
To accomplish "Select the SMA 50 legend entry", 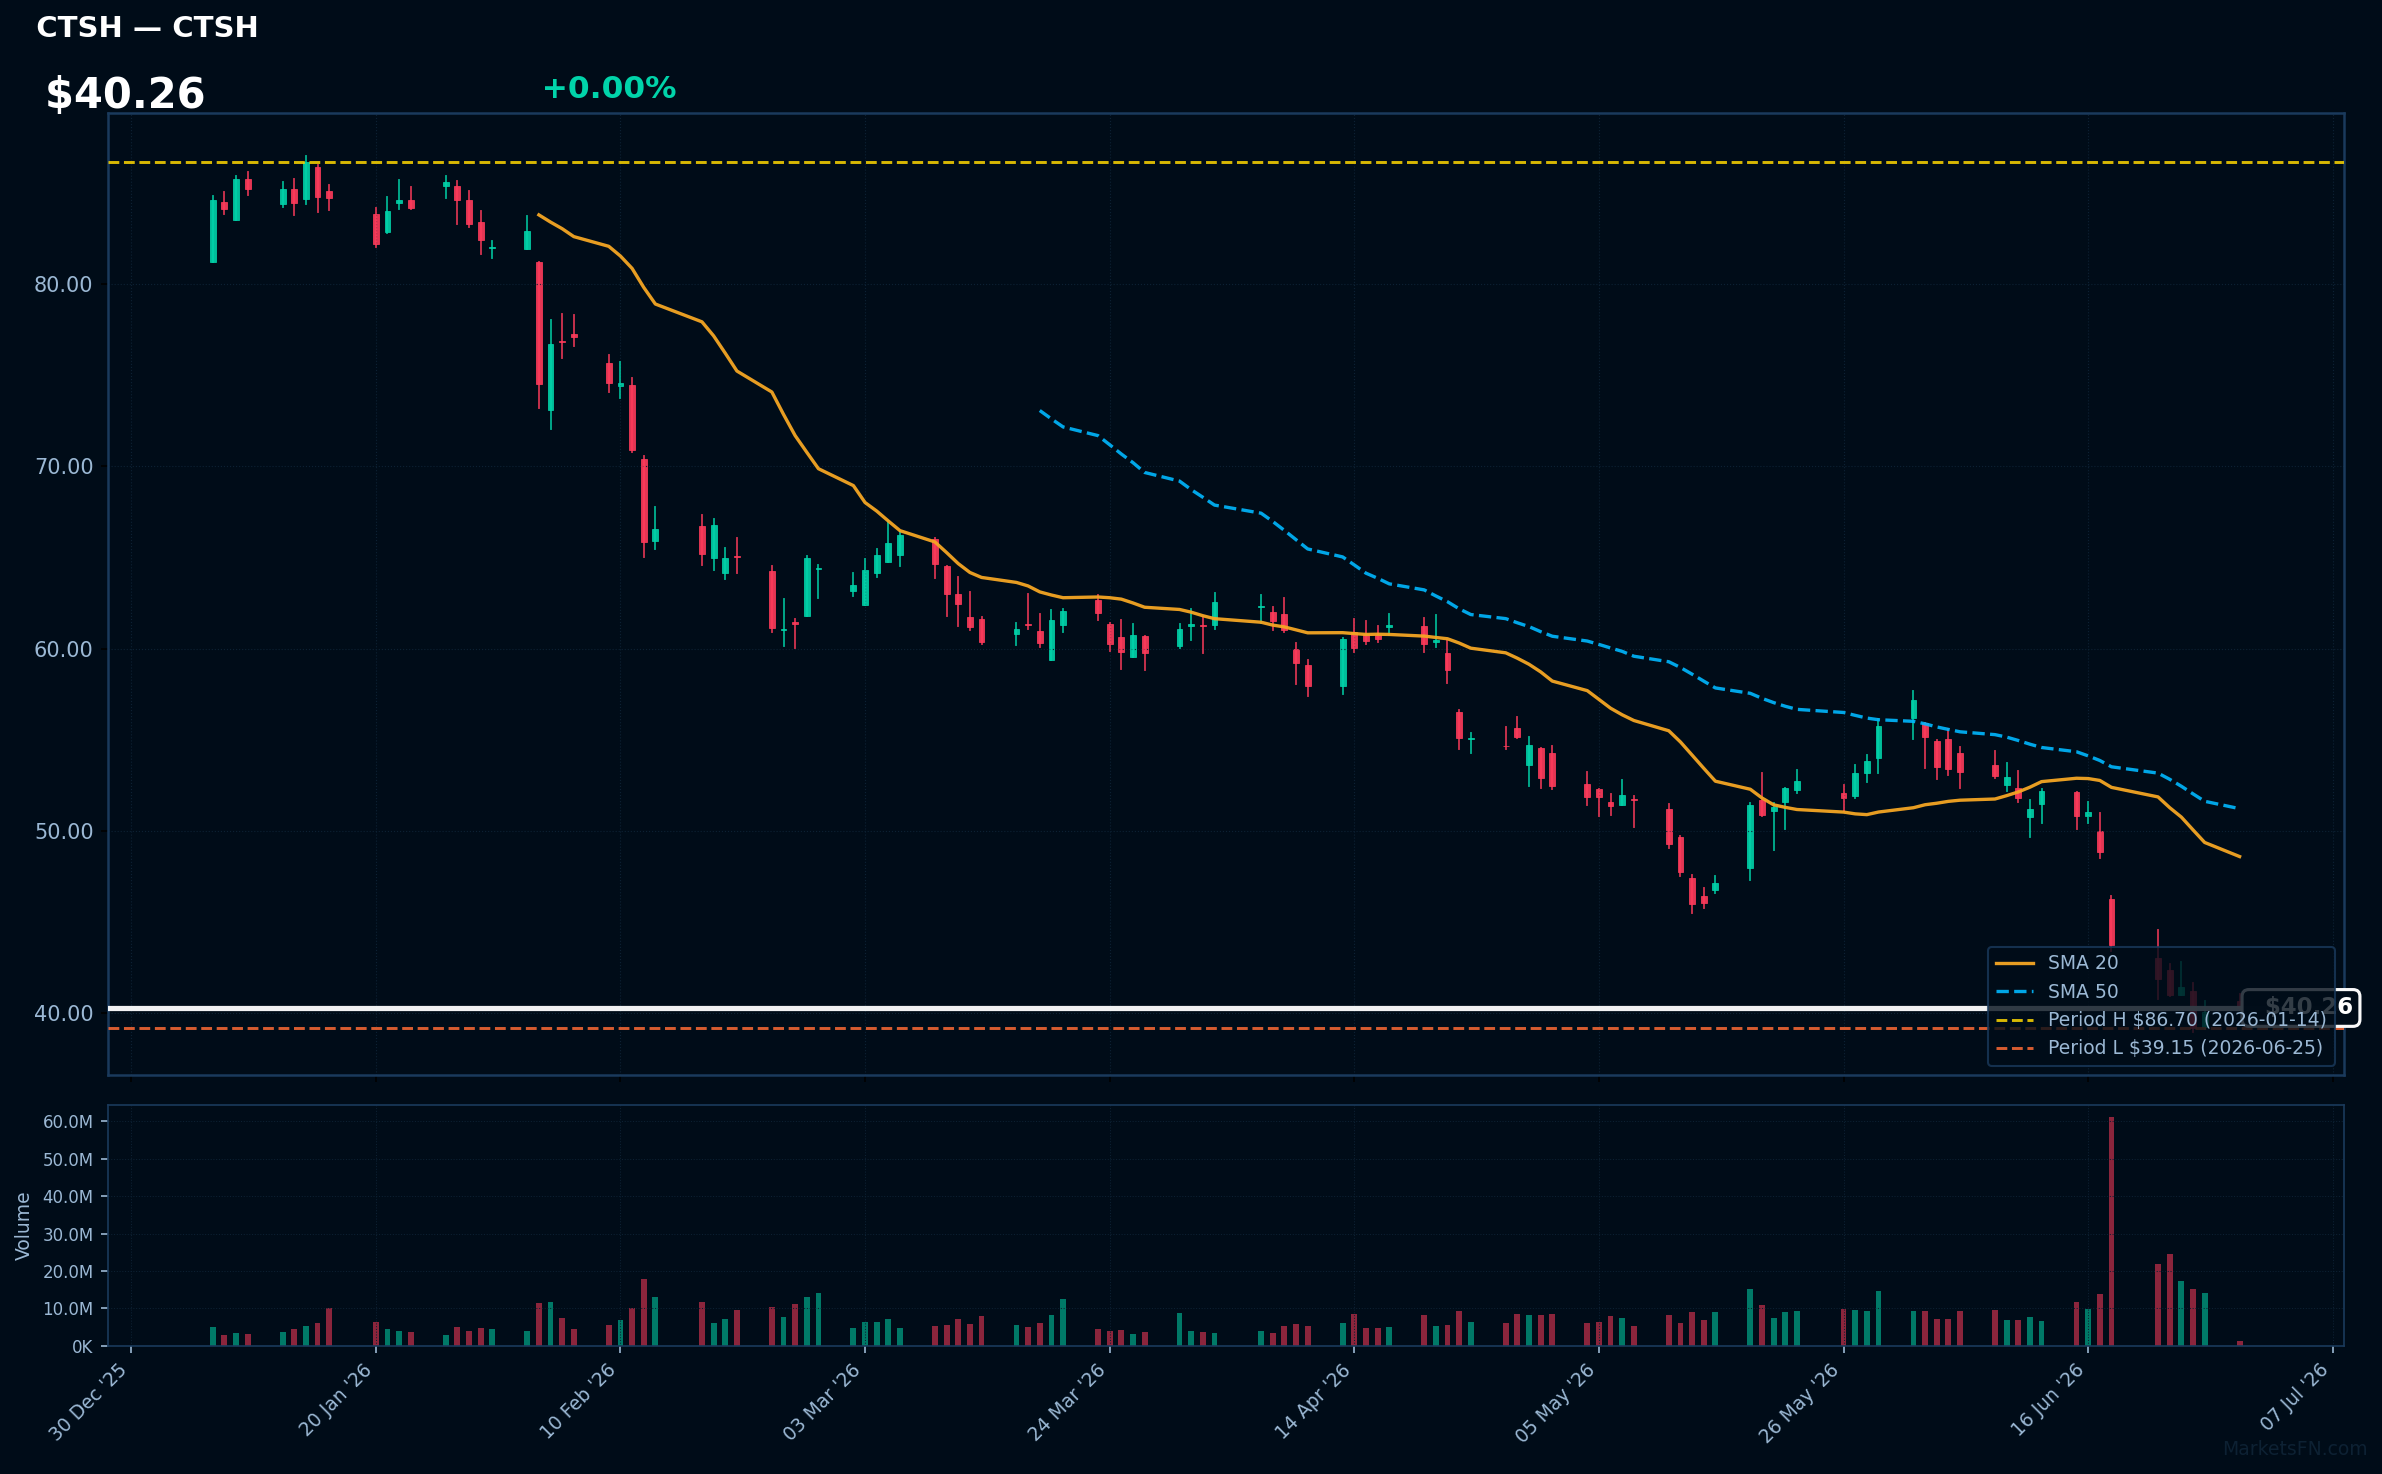I will 2082,991.
